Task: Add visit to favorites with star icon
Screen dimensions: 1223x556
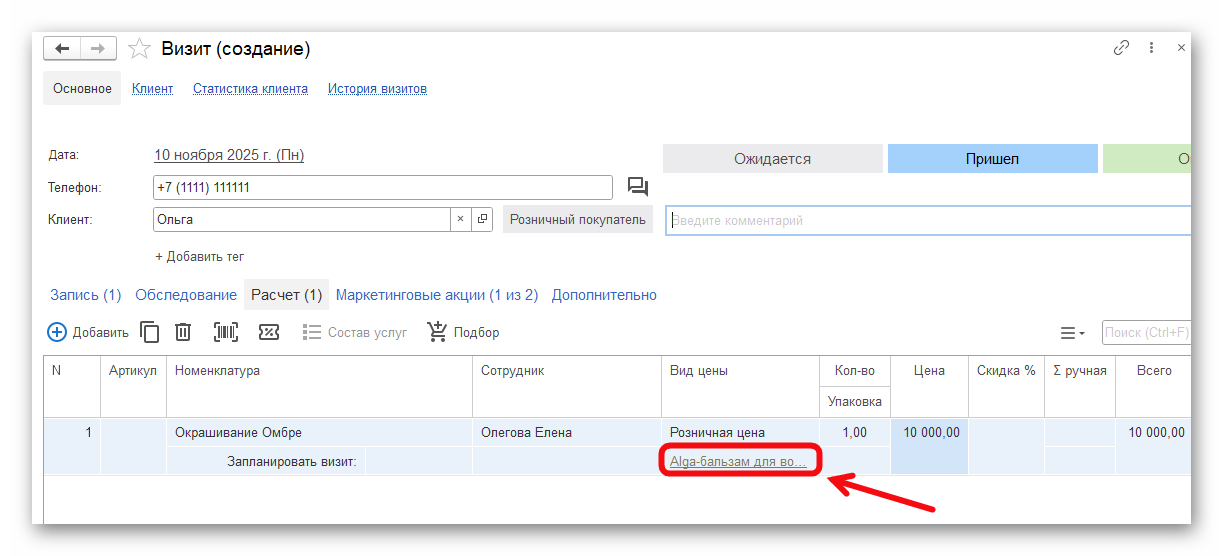Action: pos(140,49)
